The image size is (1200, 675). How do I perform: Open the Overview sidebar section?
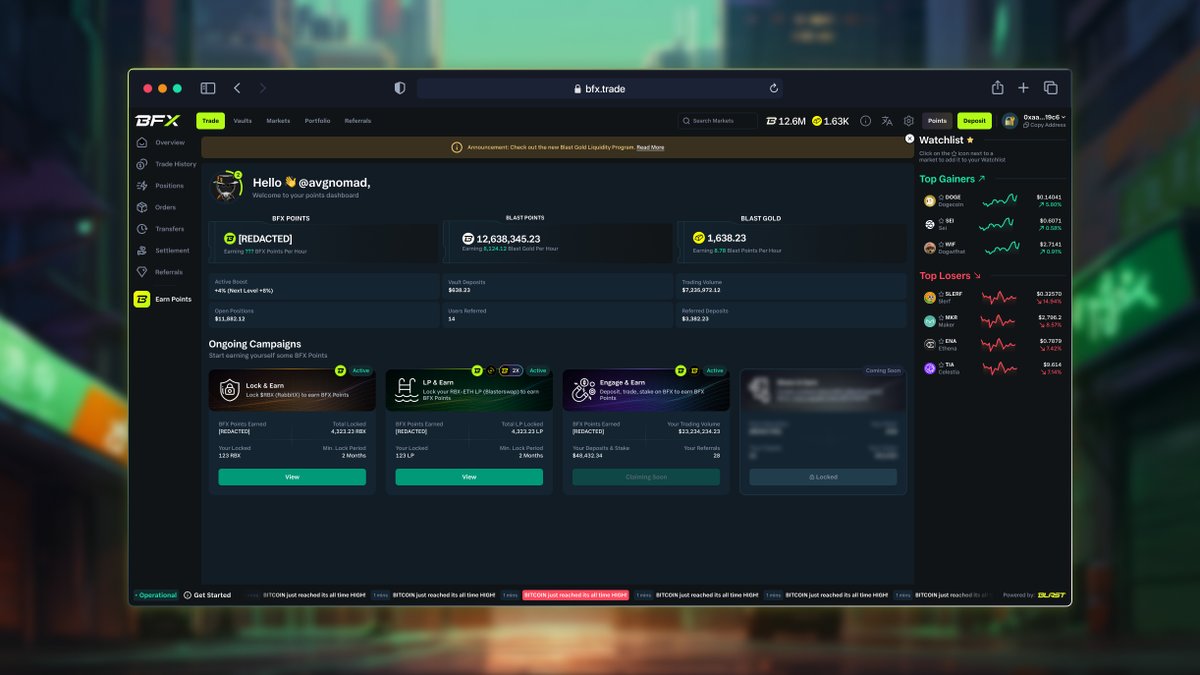(161, 142)
